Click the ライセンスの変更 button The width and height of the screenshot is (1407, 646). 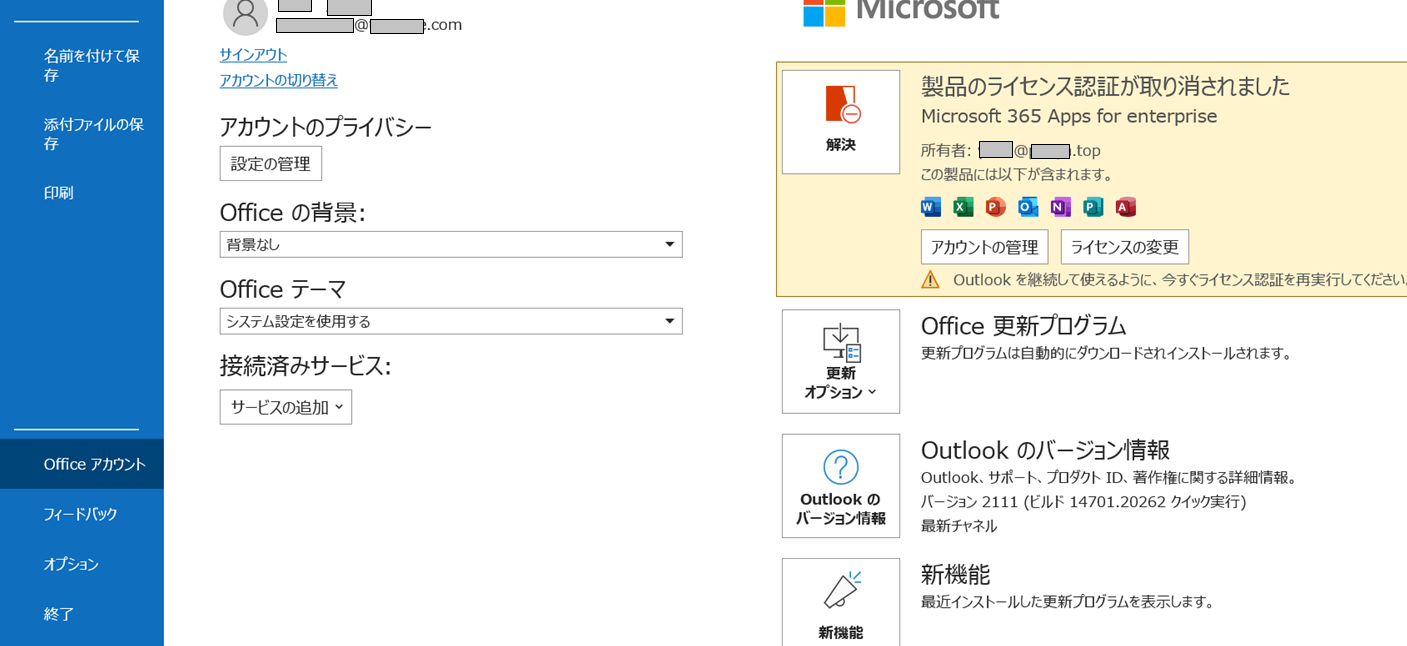pos(1125,247)
